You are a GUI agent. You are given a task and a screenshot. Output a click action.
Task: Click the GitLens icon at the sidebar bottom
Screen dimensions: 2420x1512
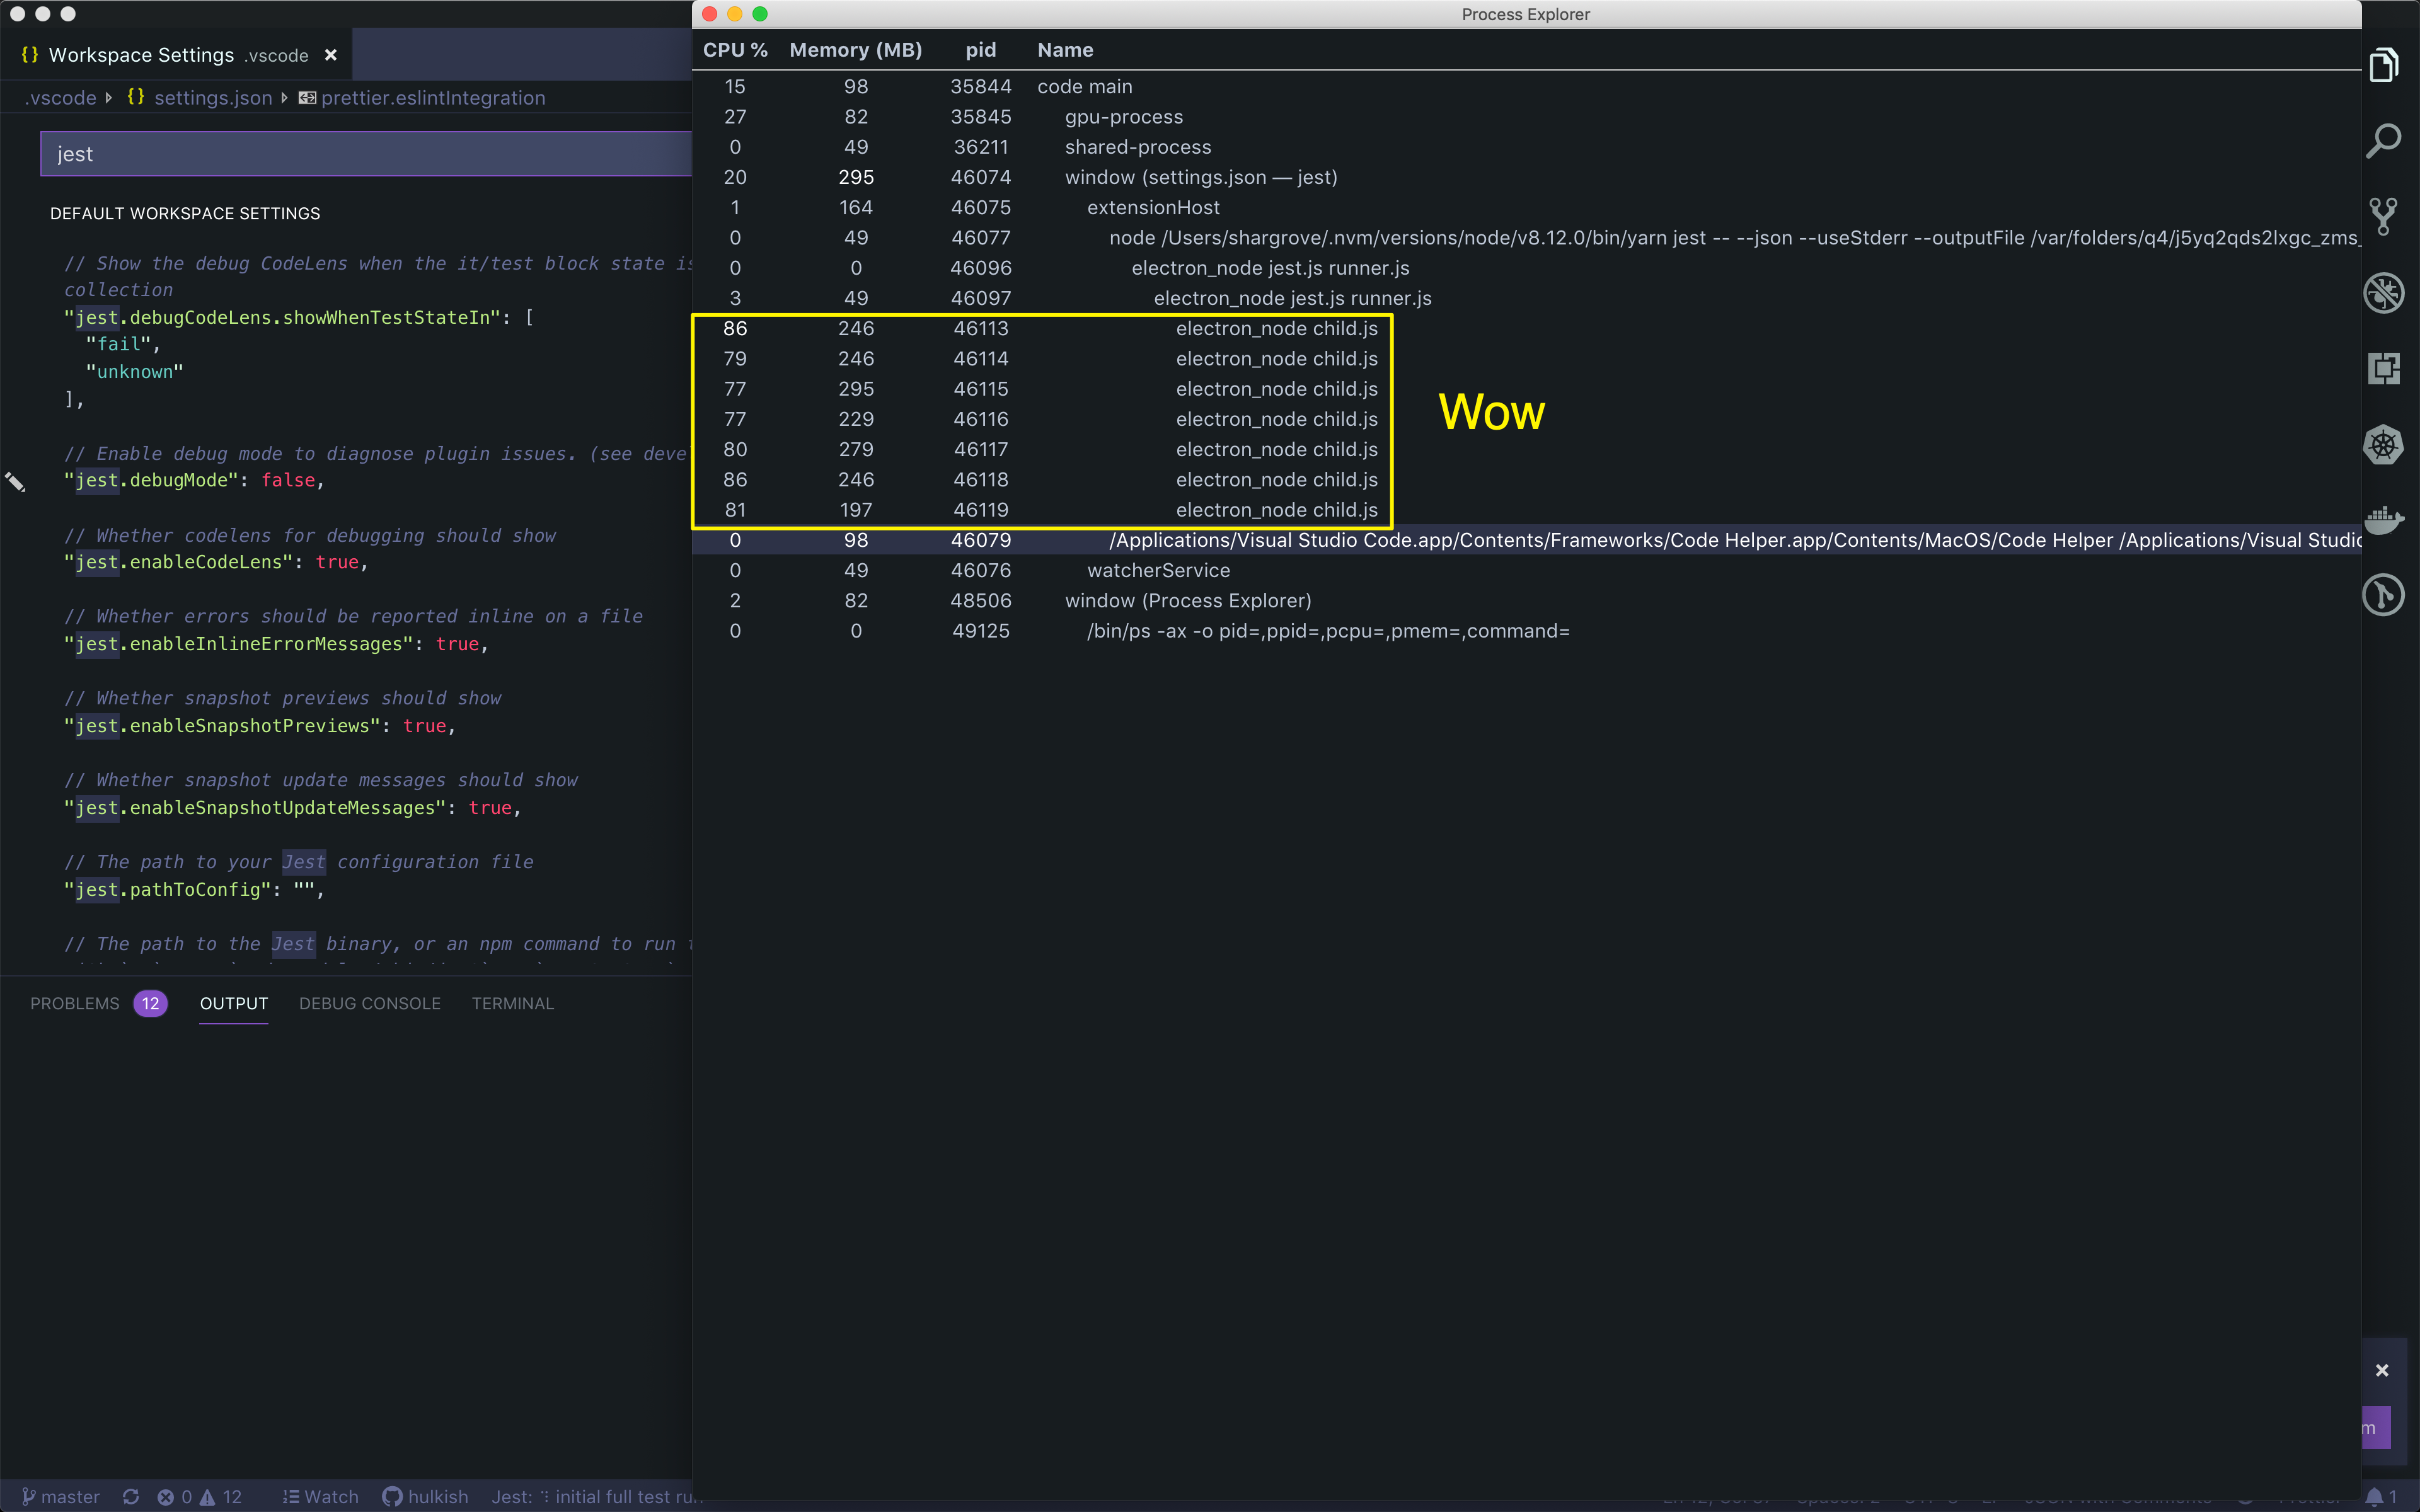pyautogui.click(x=2384, y=595)
